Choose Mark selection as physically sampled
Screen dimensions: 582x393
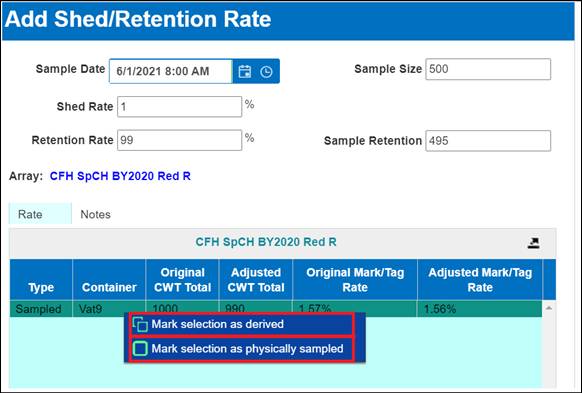click(242, 349)
